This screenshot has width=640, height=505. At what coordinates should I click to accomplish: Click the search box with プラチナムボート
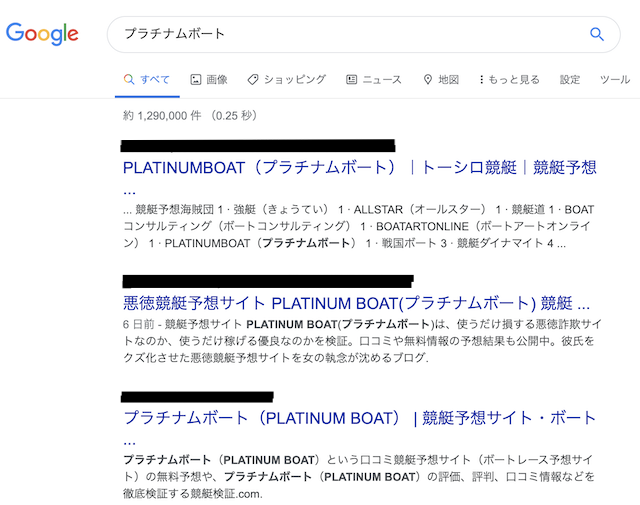pos(364,34)
